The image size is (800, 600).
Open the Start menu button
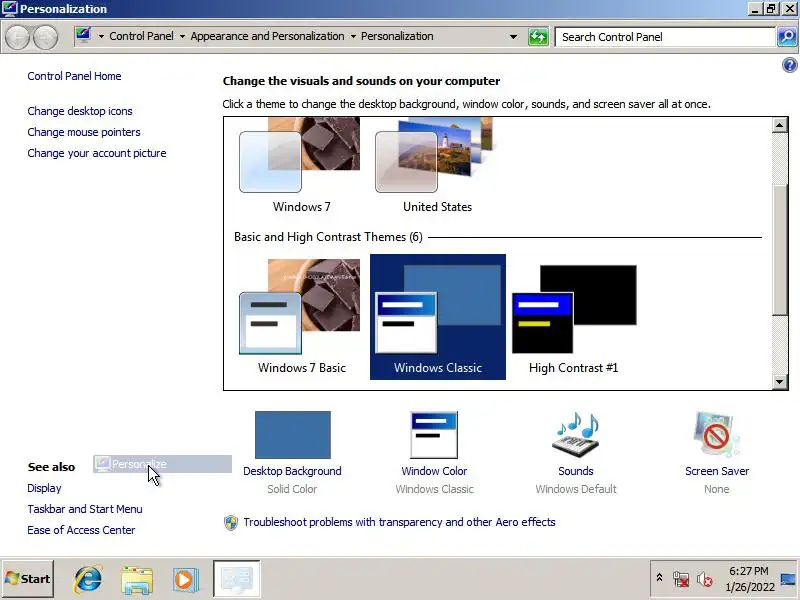(x=28, y=579)
